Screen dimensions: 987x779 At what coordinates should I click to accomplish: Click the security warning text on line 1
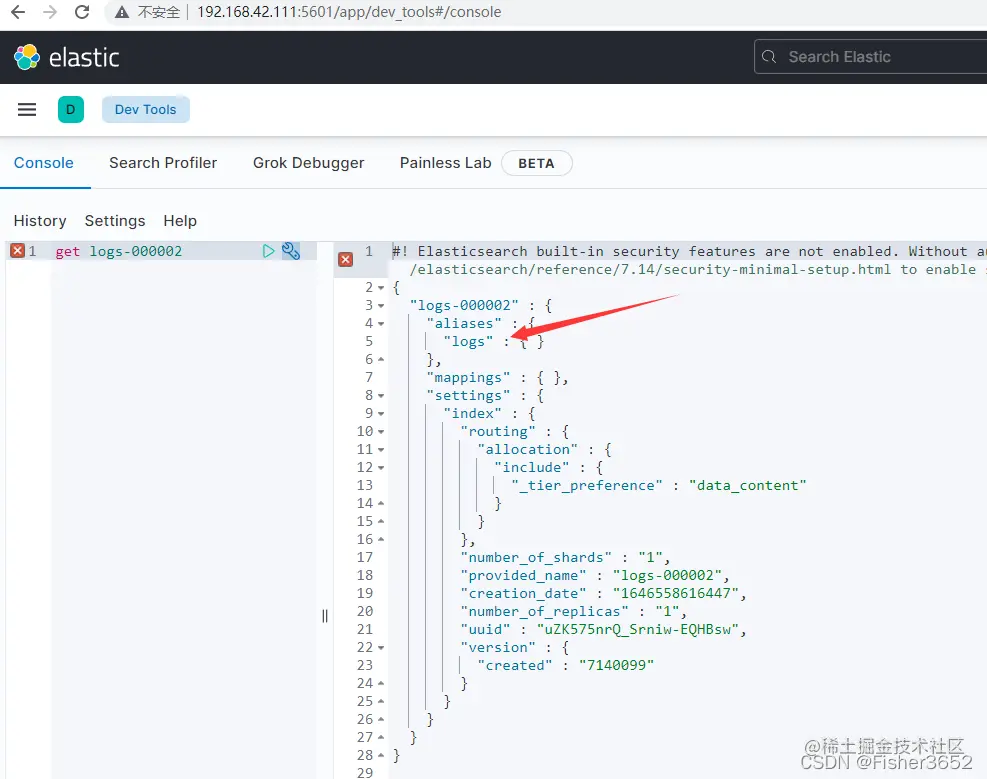689,251
